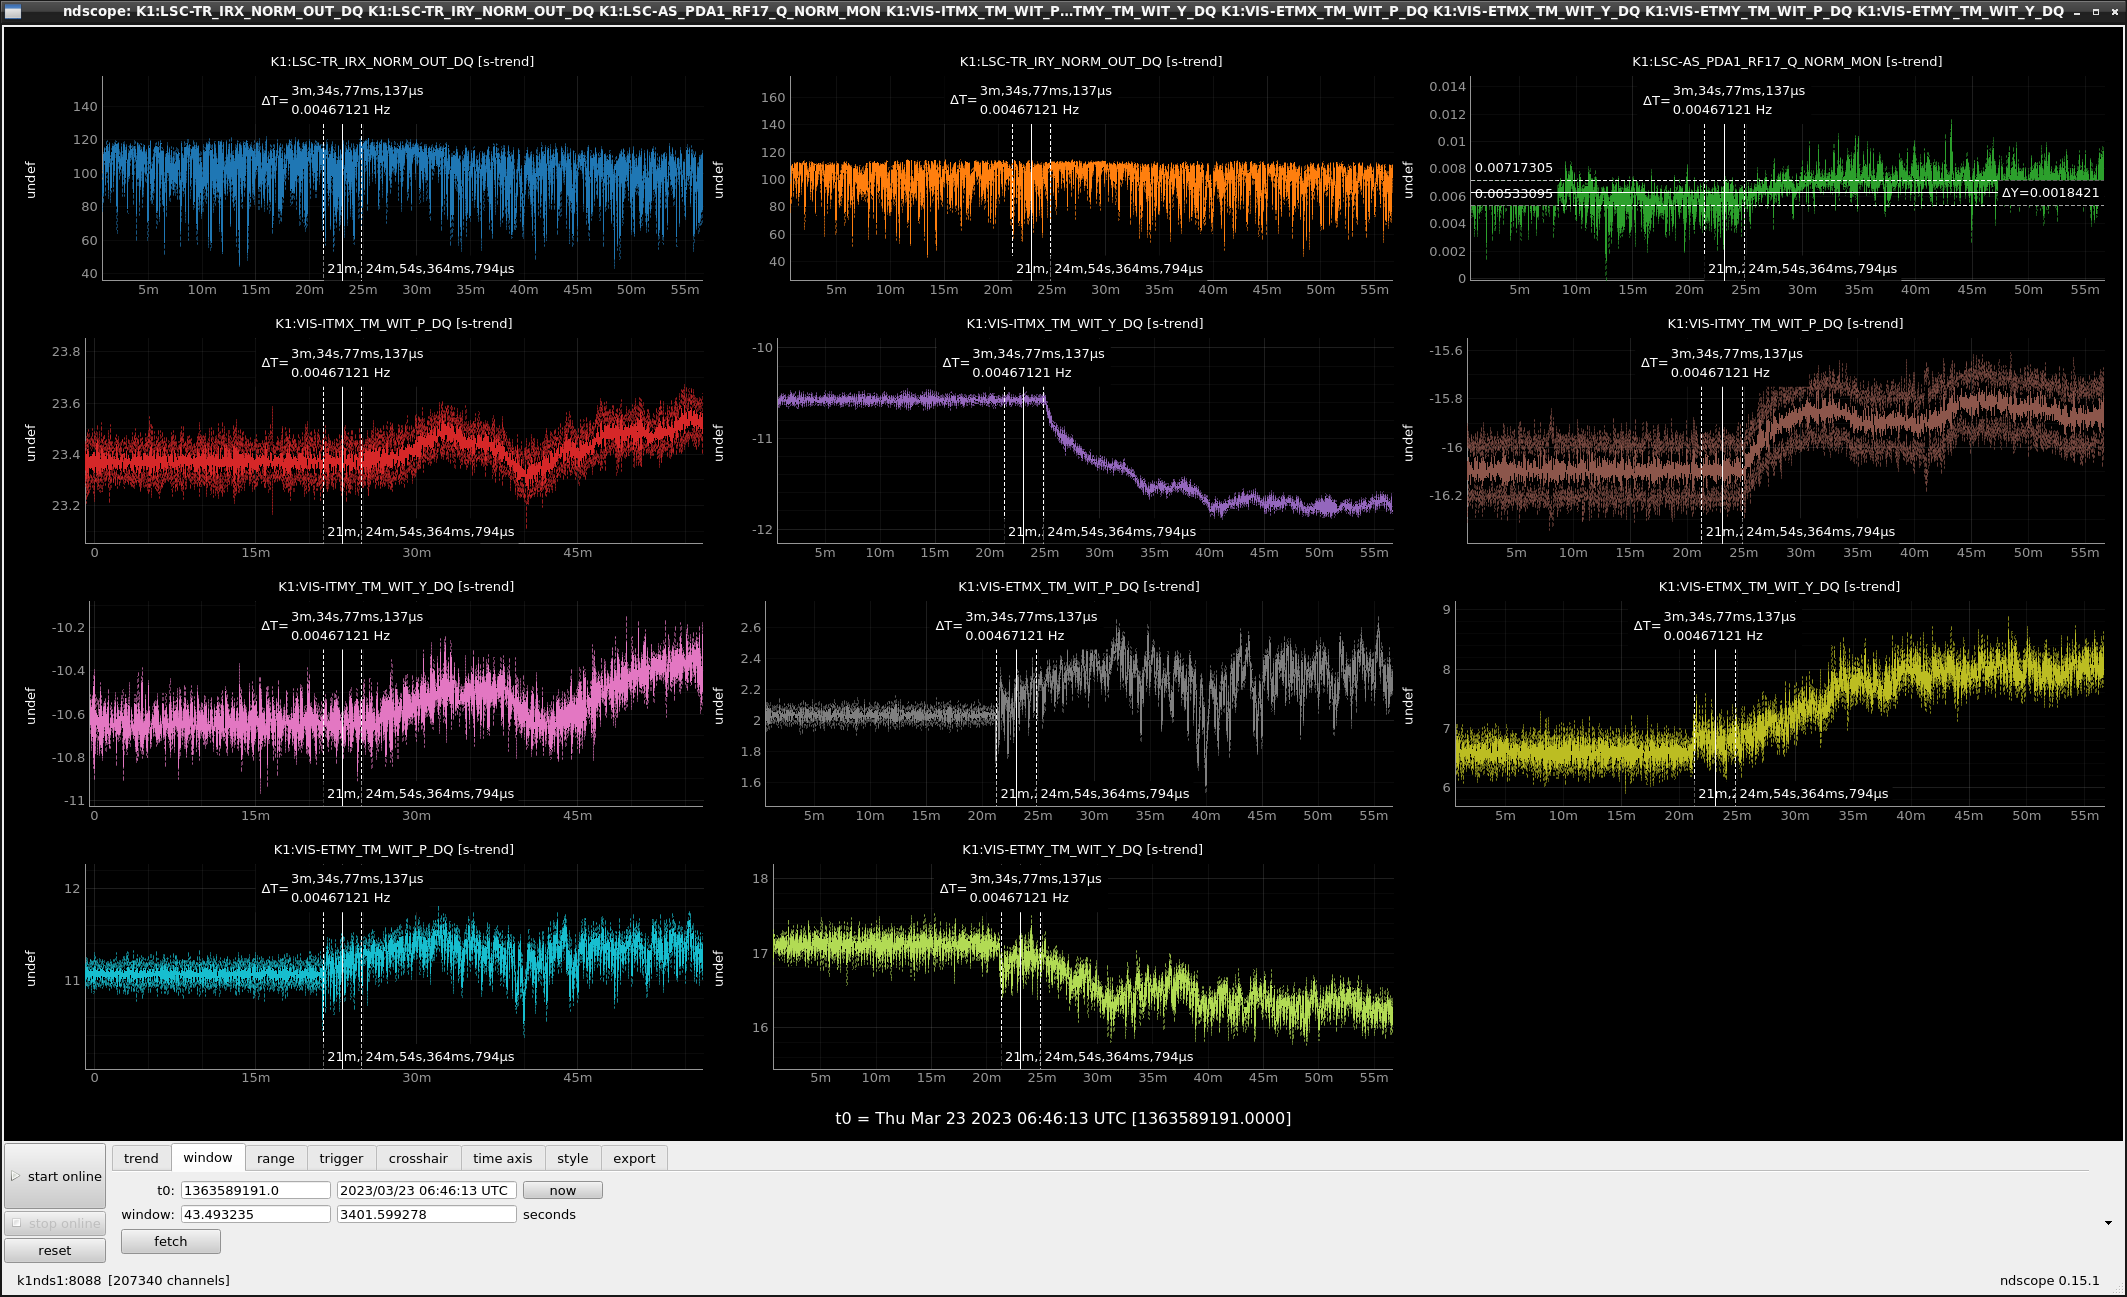2127x1297 pixels.
Task: Click the K1:VIS-ITMY_TM_WIT_P_DQ plot title
Action: tap(1785, 323)
